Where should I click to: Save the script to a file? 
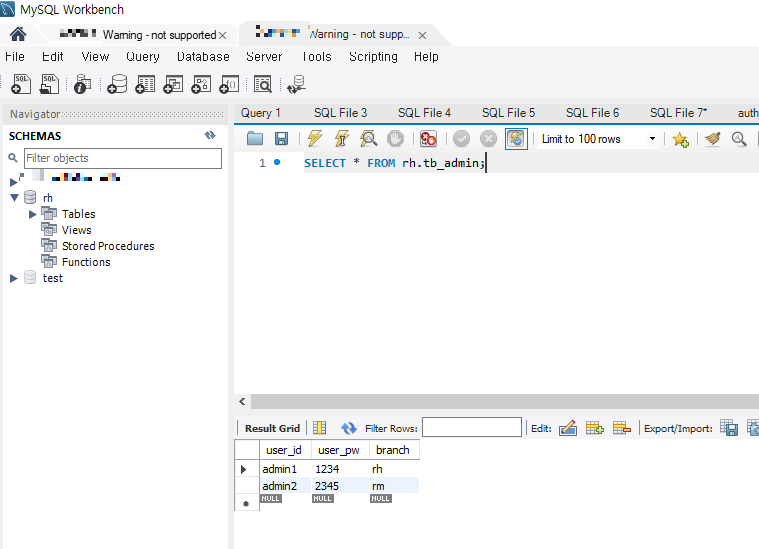281,139
